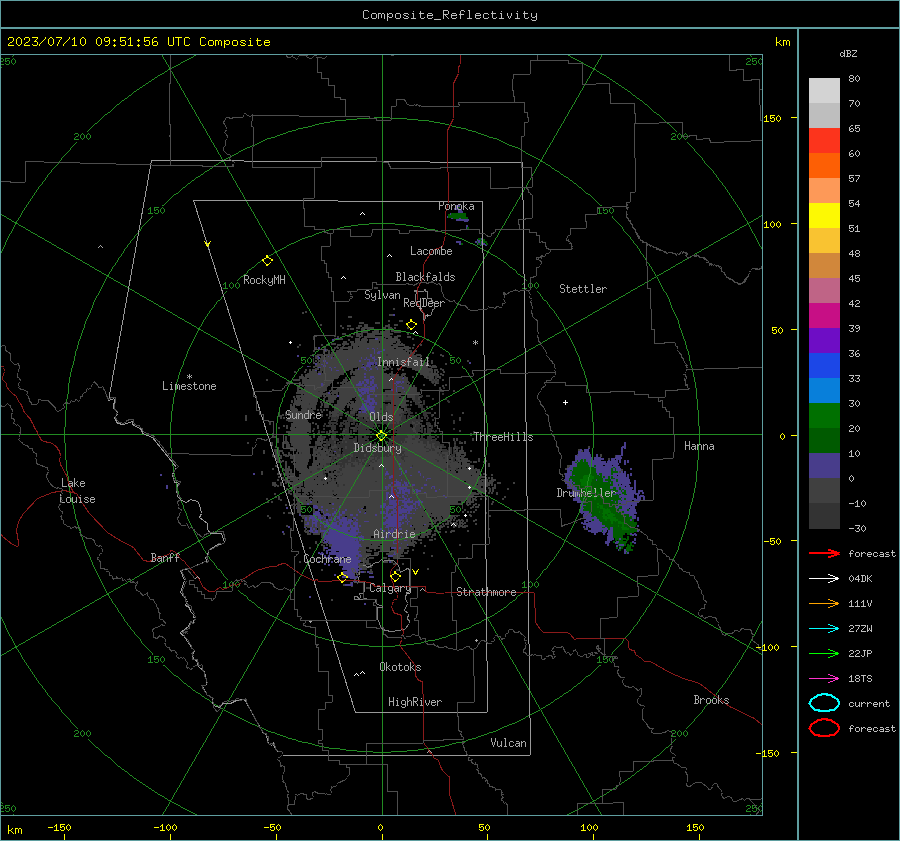Screen dimensions: 900x841
Task: Click the Banff city label
Action: (x=165, y=558)
